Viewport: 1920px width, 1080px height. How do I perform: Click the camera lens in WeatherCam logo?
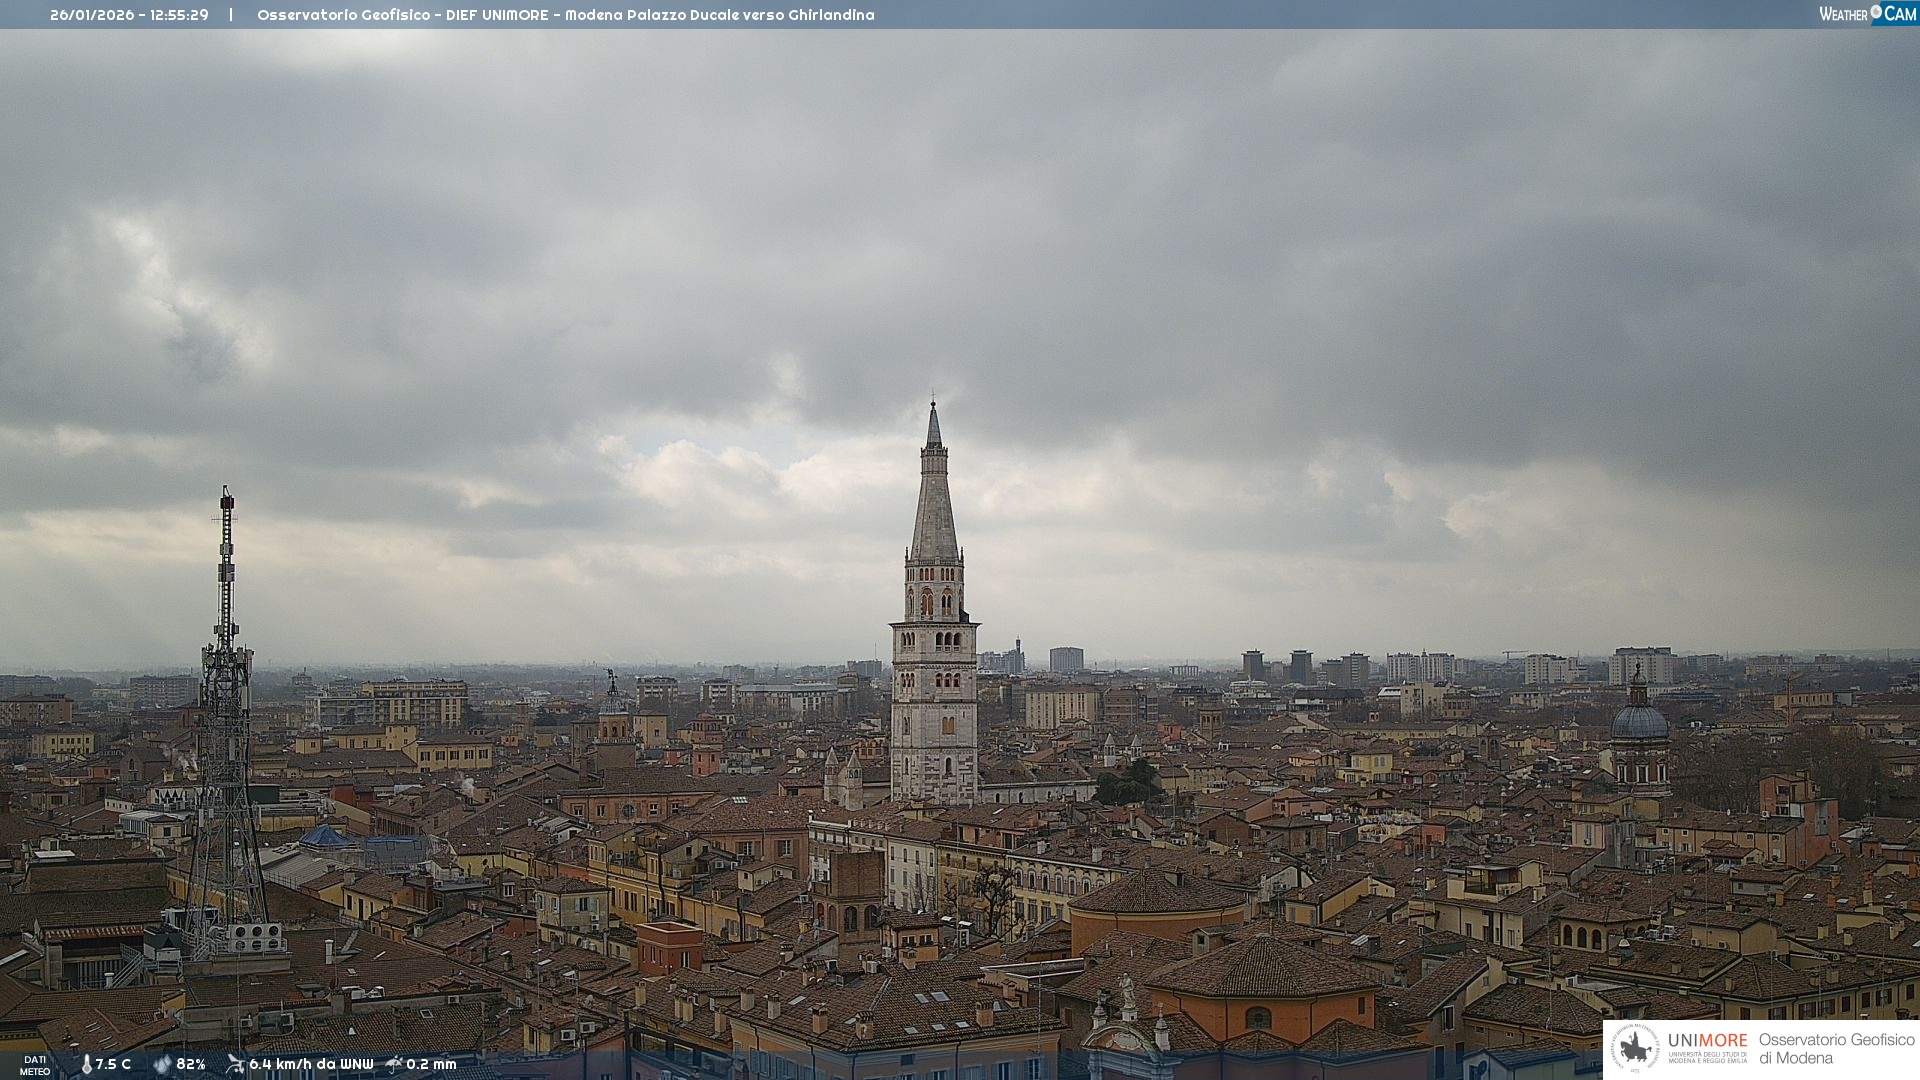click(x=1876, y=12)
